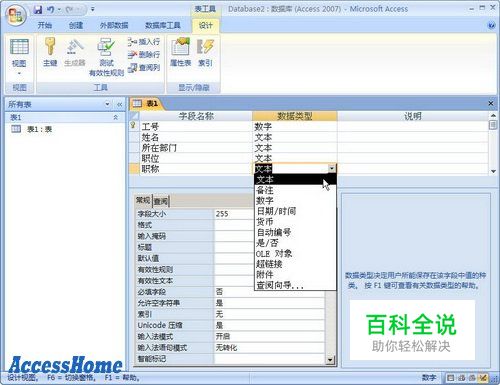Choose 超链接 in data type list
This screenshot has width=500, height=385.
point(295,264)
